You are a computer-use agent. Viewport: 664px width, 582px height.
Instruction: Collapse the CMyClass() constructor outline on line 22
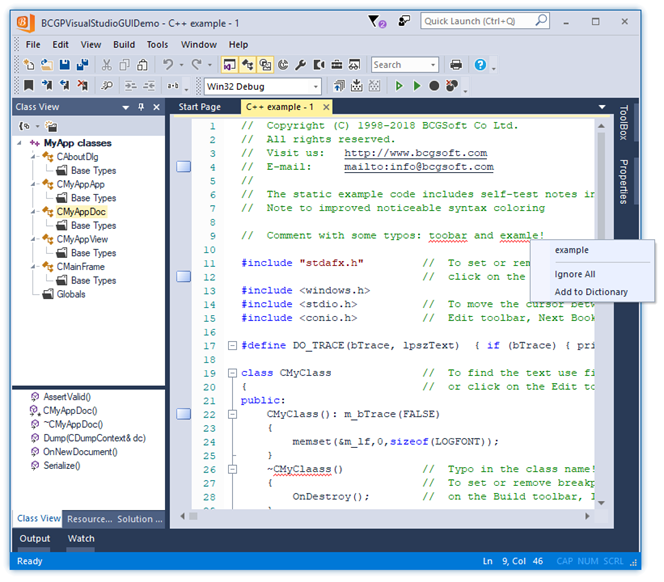(232, 414)
